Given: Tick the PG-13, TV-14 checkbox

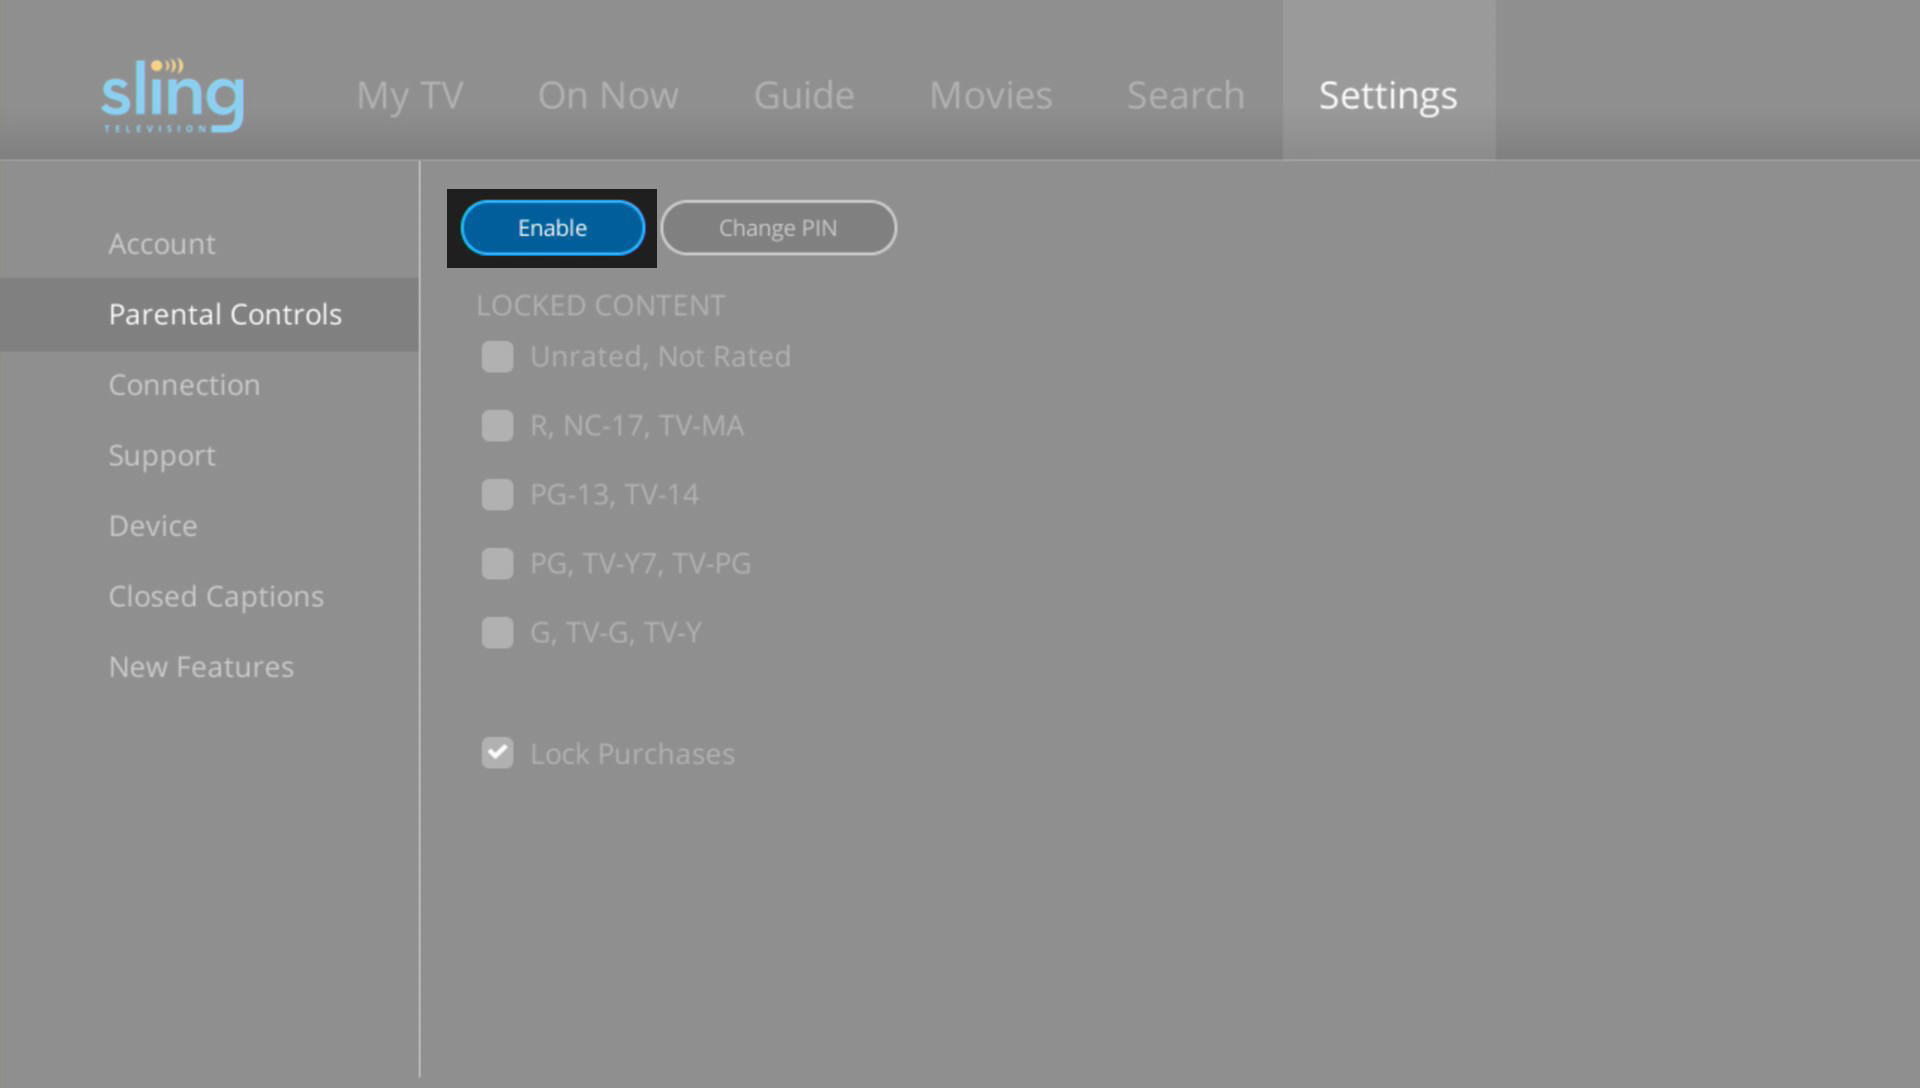Looking at the screenshot, I should [x=497, y=495].
